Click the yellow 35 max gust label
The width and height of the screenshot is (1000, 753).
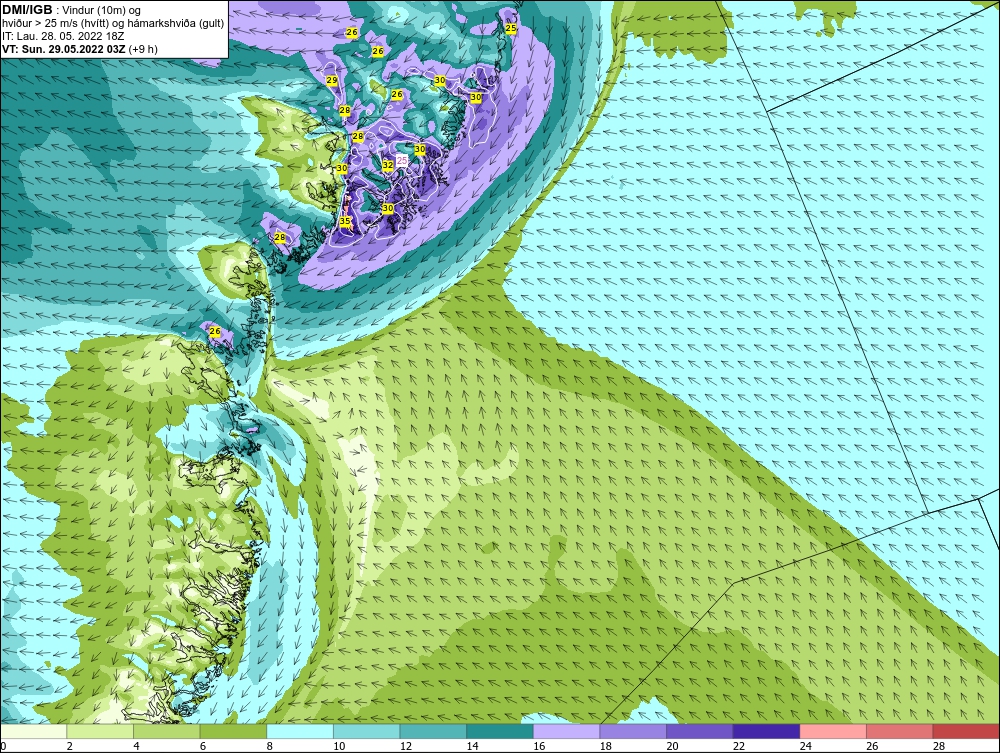click(345, 221)
